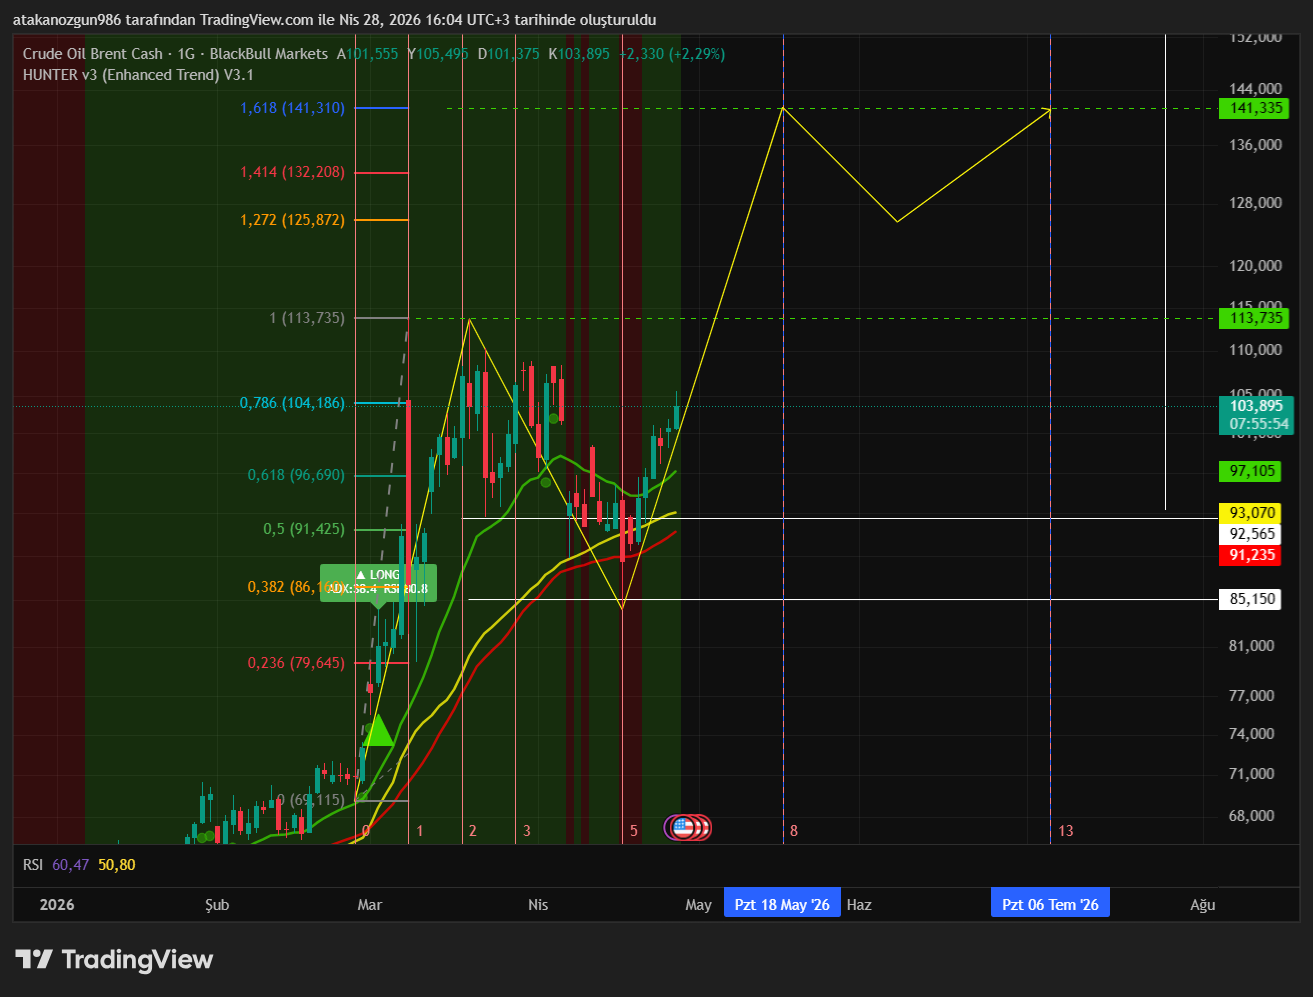The image size is (1313, 997).
Task: Click the yellow RSI value 50,80
Action: [117, 865]
